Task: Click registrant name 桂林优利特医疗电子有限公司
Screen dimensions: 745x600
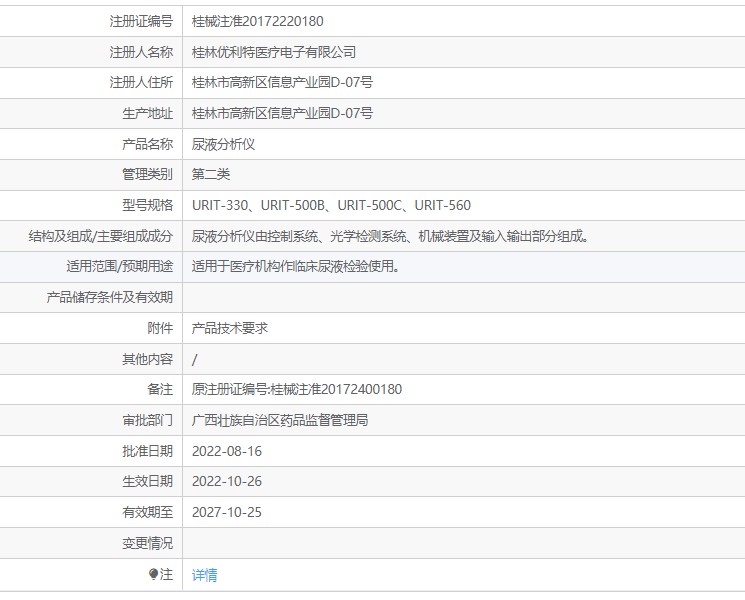Action: [274, 52]
